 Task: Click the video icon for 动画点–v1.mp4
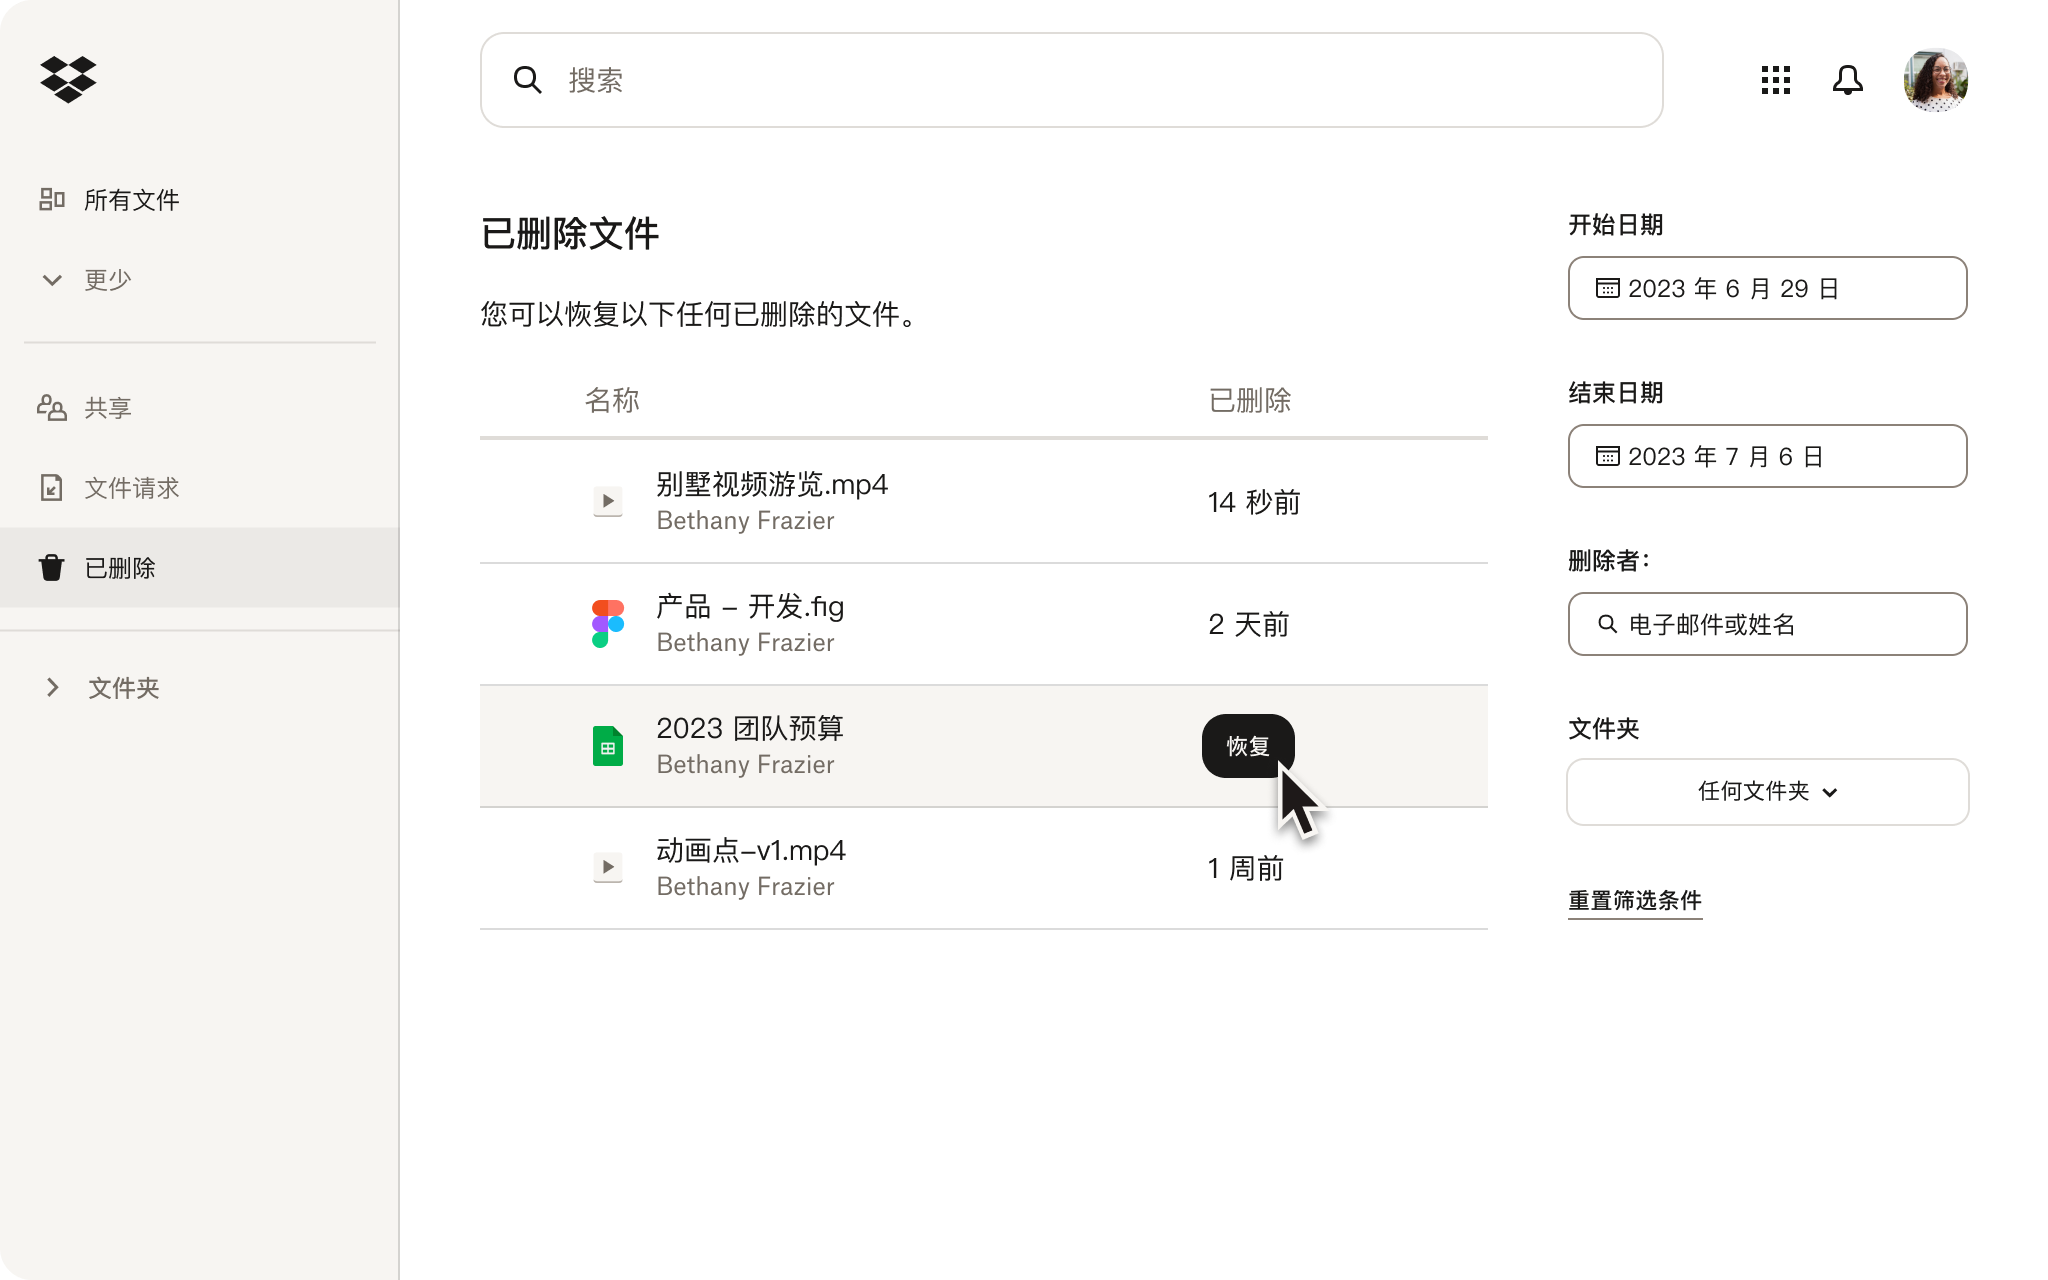[x=608, y=867]
